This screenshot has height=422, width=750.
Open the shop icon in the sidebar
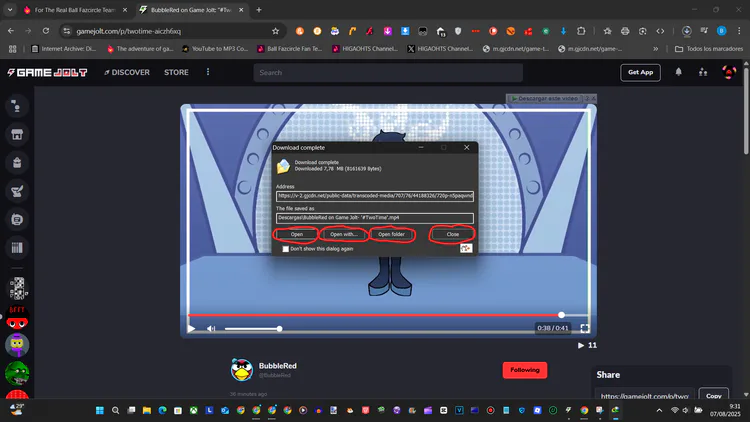17,134
